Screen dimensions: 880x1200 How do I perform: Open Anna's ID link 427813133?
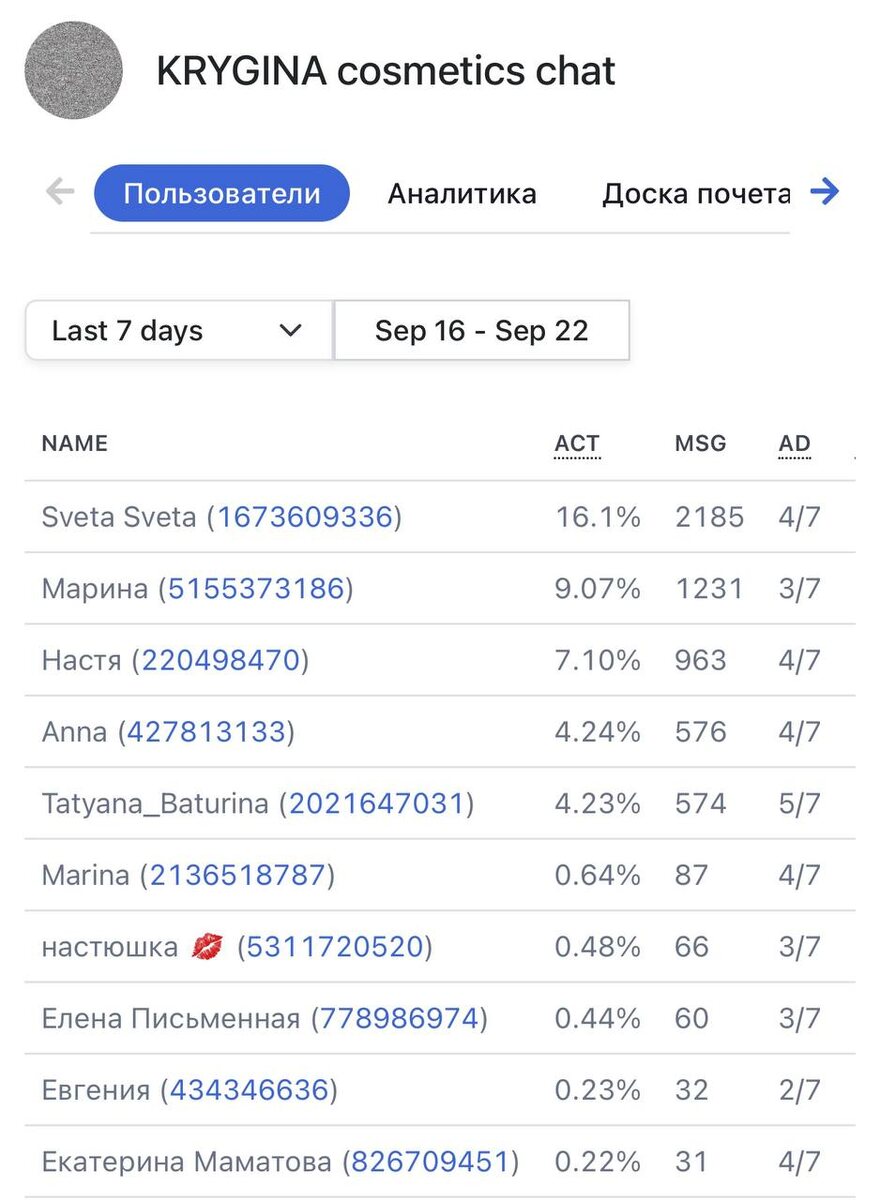pos(206,732)
